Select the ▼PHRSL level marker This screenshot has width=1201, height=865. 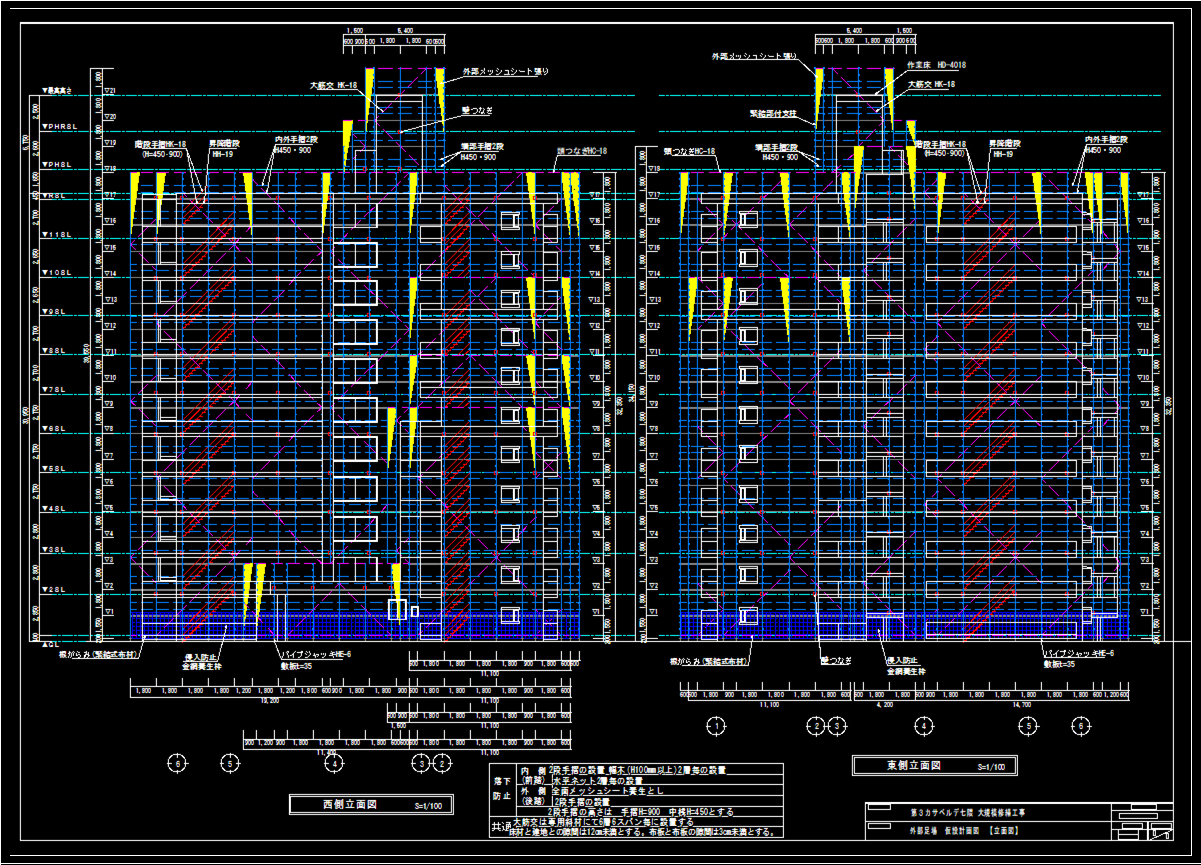pos(57,127)
